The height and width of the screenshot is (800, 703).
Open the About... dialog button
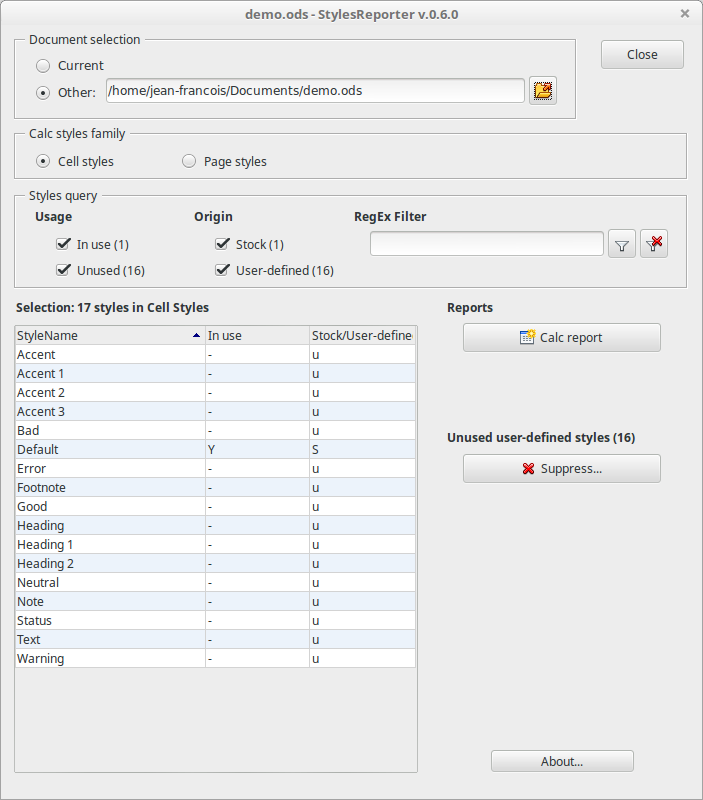(562, 761)
